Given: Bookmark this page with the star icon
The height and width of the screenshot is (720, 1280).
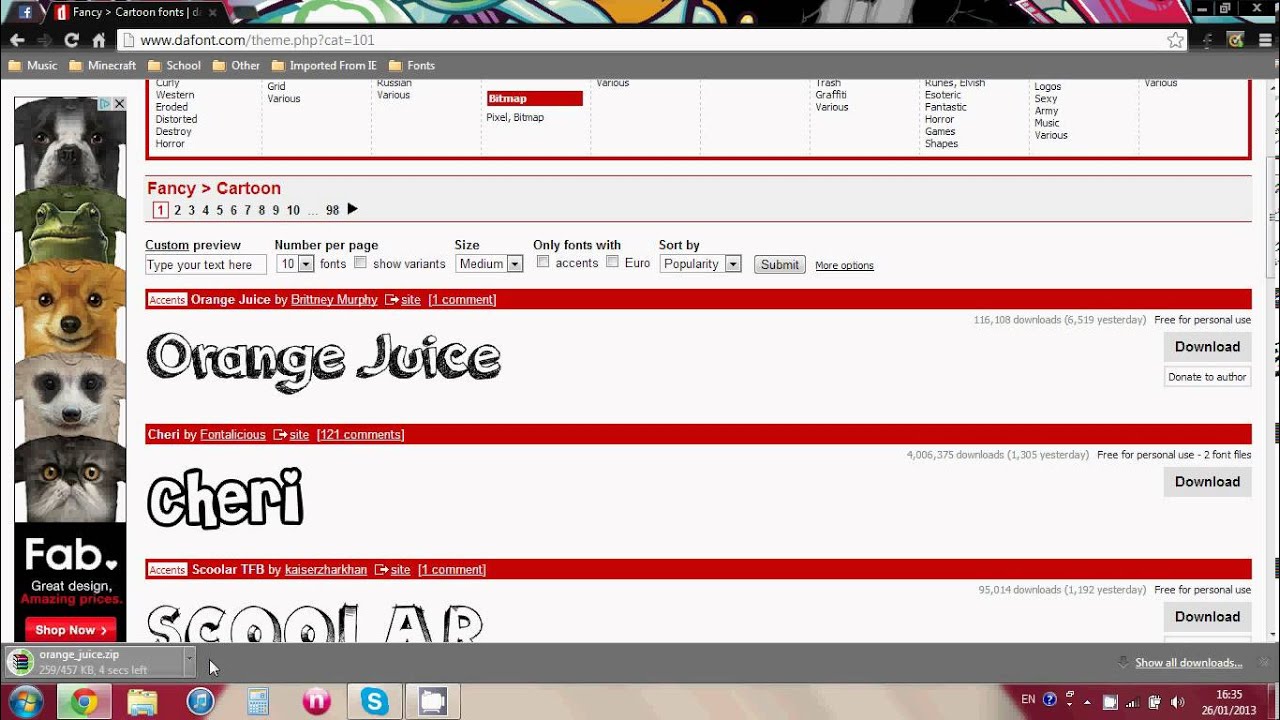Looking at the screenshot, I should (1175, 40).
